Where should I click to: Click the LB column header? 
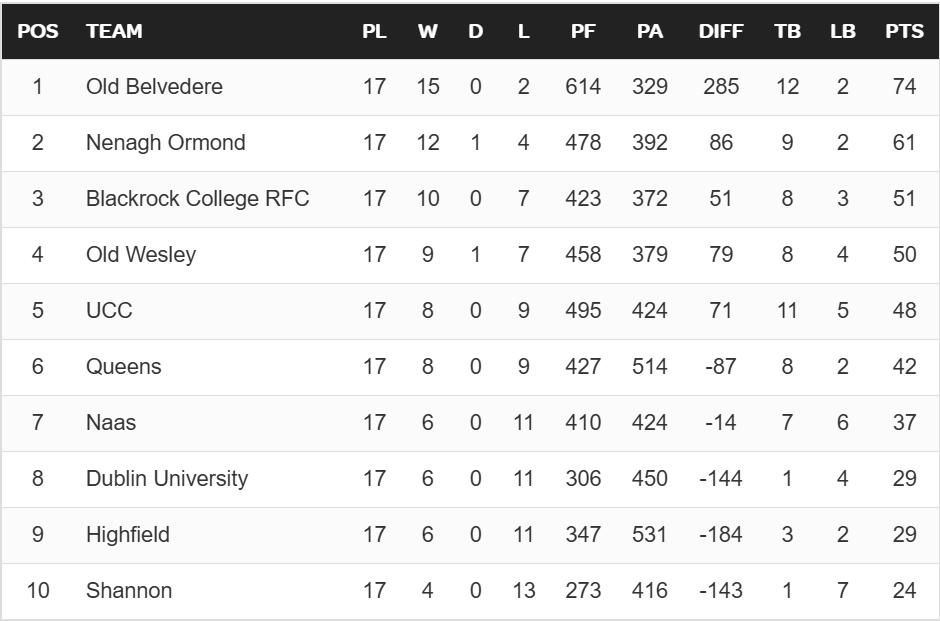[842, 31]
